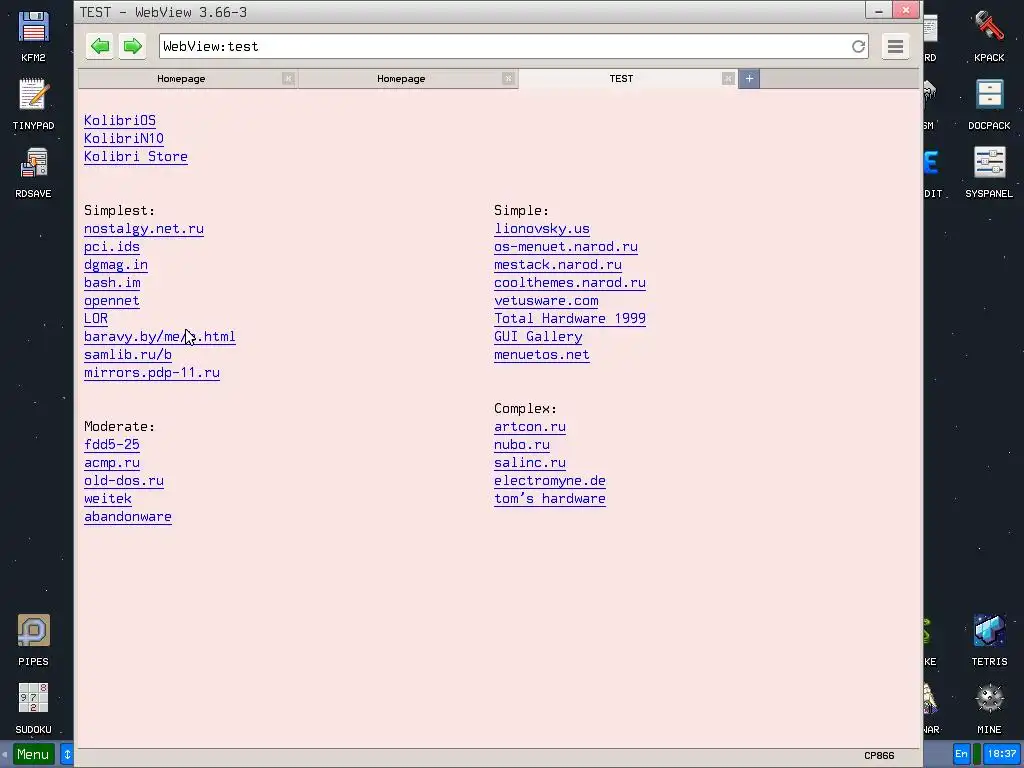Follow the nubo.ru link
The height and width of the screenshot is (768, 1024).
tap(522, 445)
